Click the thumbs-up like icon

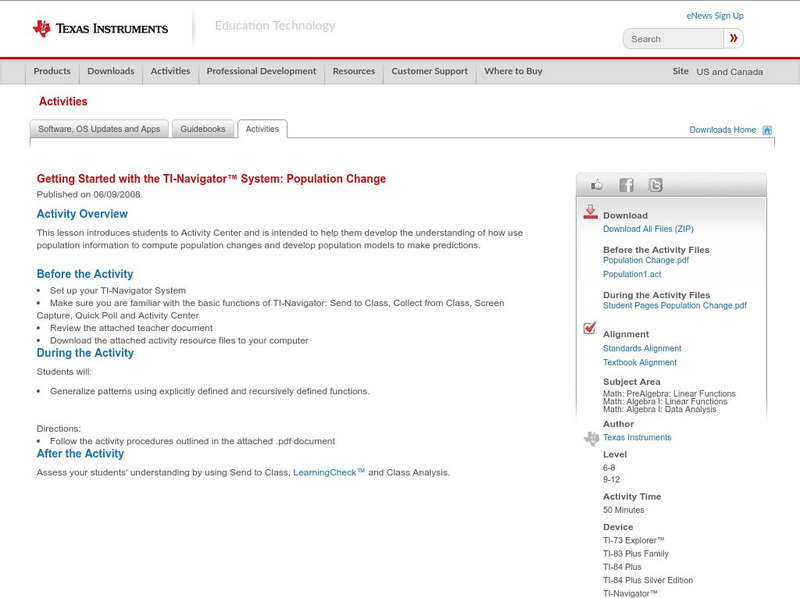tap(596, 185)
